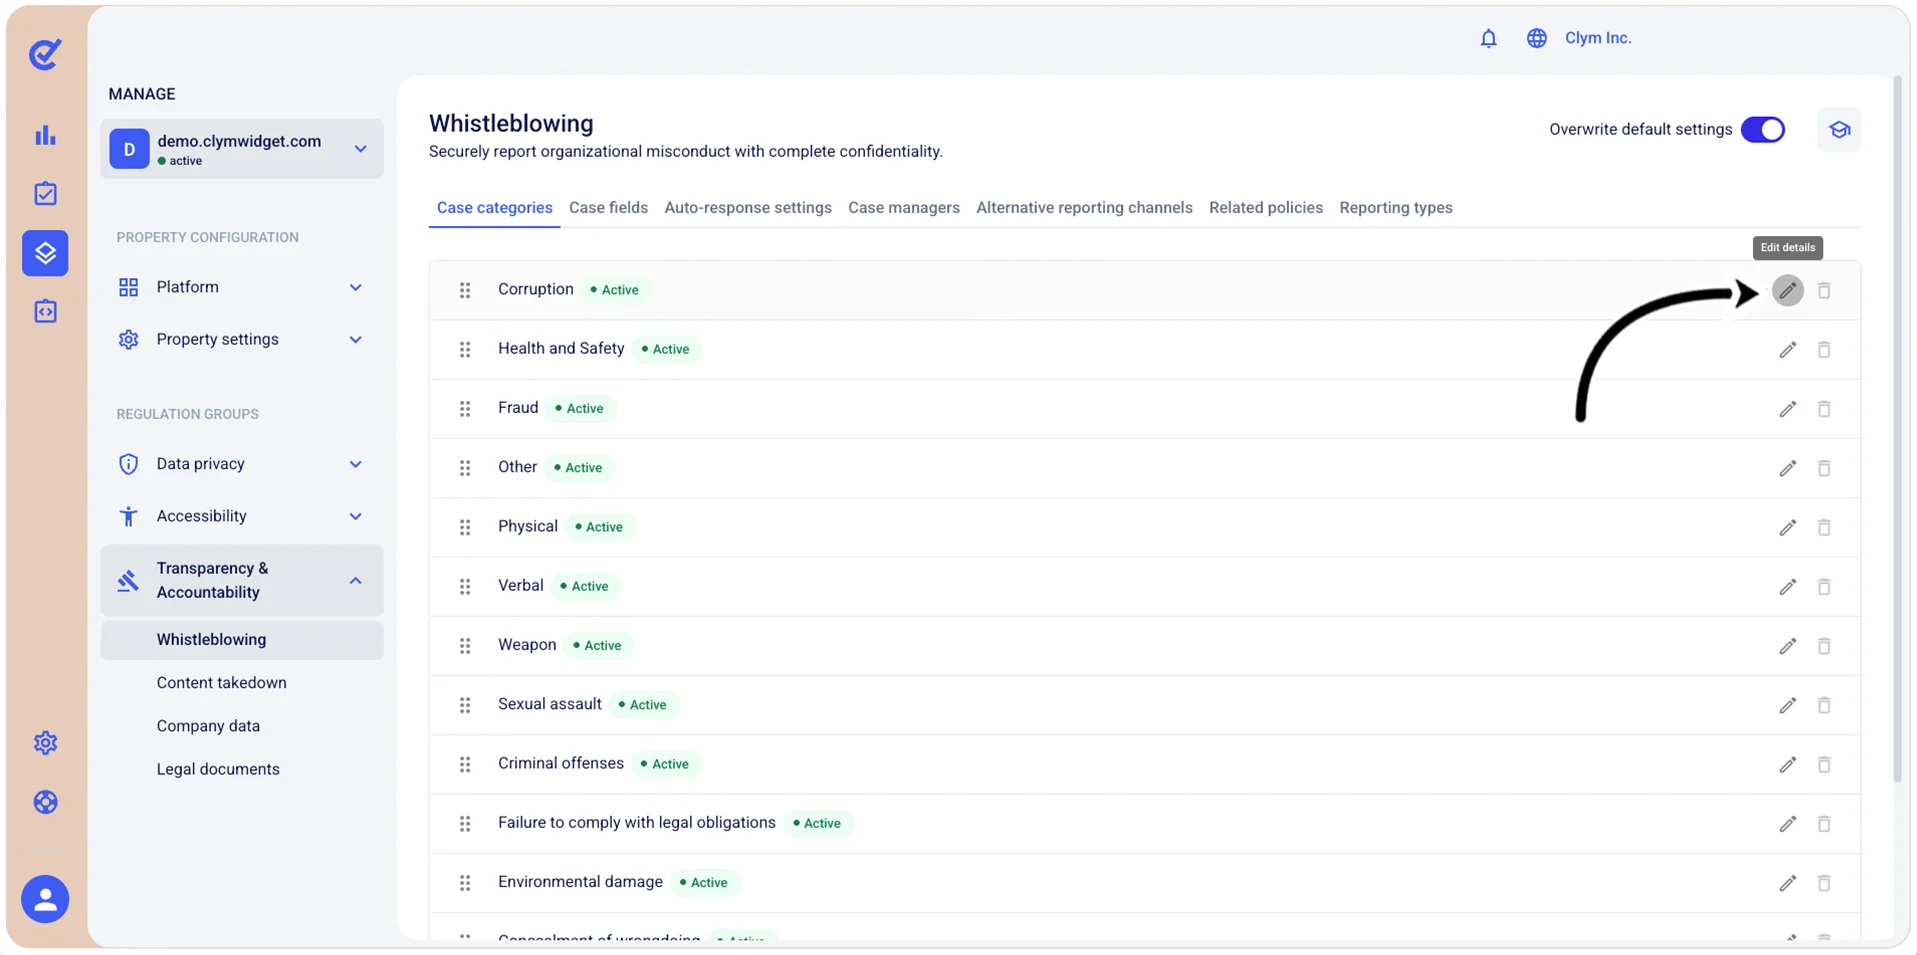Switch to Auto-response settings tab
Image resolution: width=1917 pixels, height=955 pixels.
[x=748, y=208]
